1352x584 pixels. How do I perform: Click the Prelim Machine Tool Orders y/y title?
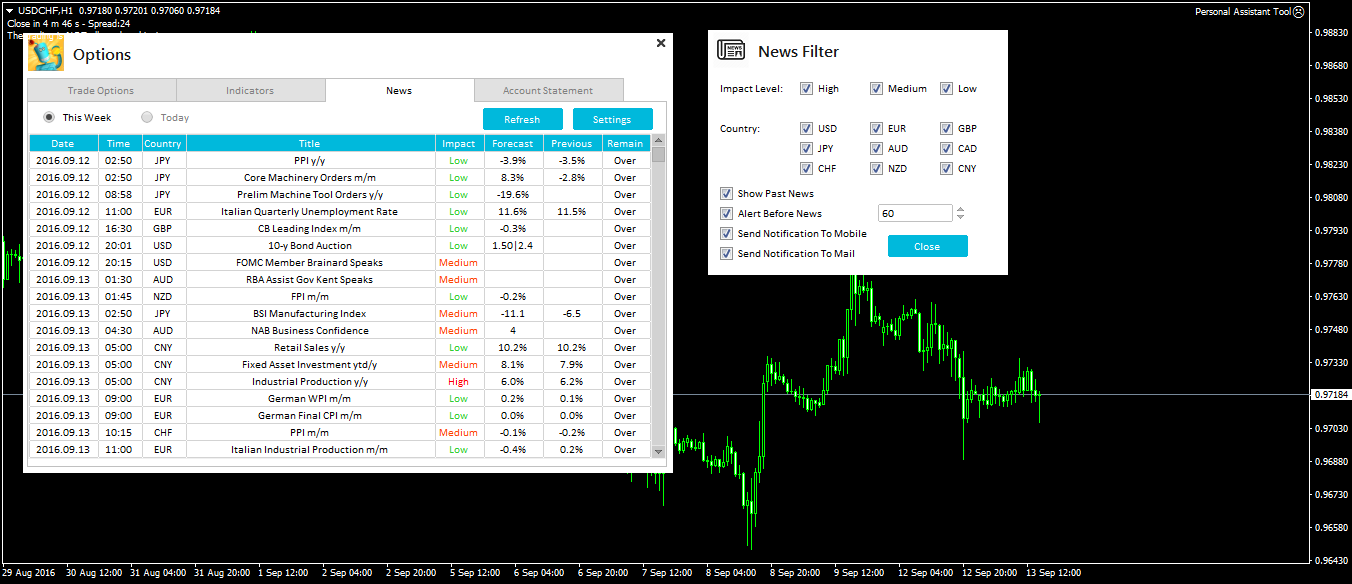pyautogui.click(x=310, y=194)
